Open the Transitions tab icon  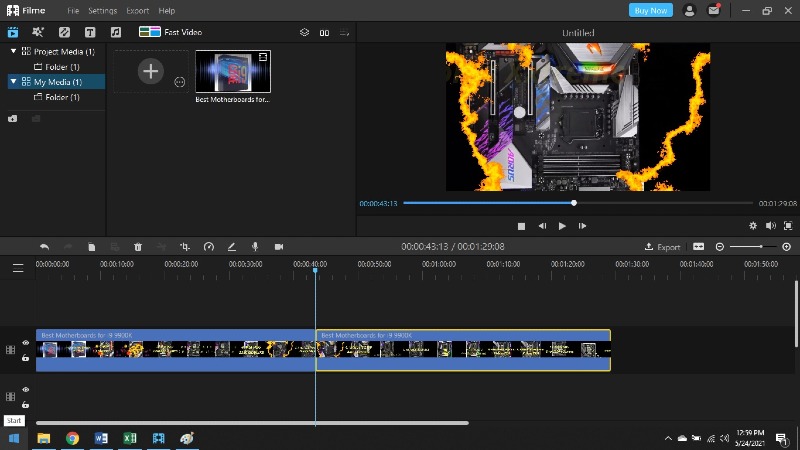point(64,32)
